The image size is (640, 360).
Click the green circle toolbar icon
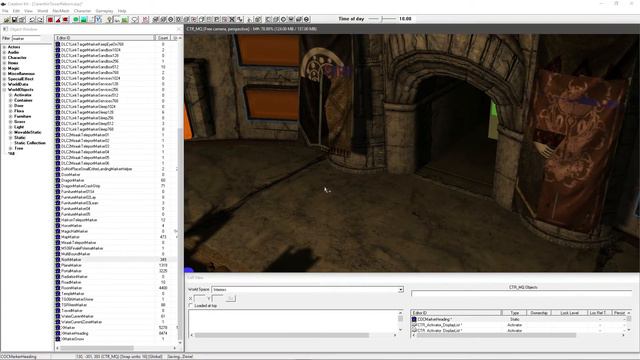pyautogui.click(x=76, y=19)
